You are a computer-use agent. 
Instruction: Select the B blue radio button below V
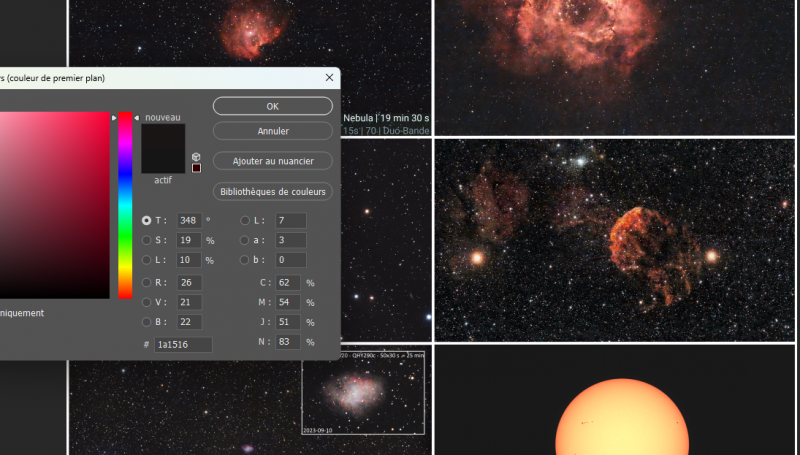pos(146,322)
